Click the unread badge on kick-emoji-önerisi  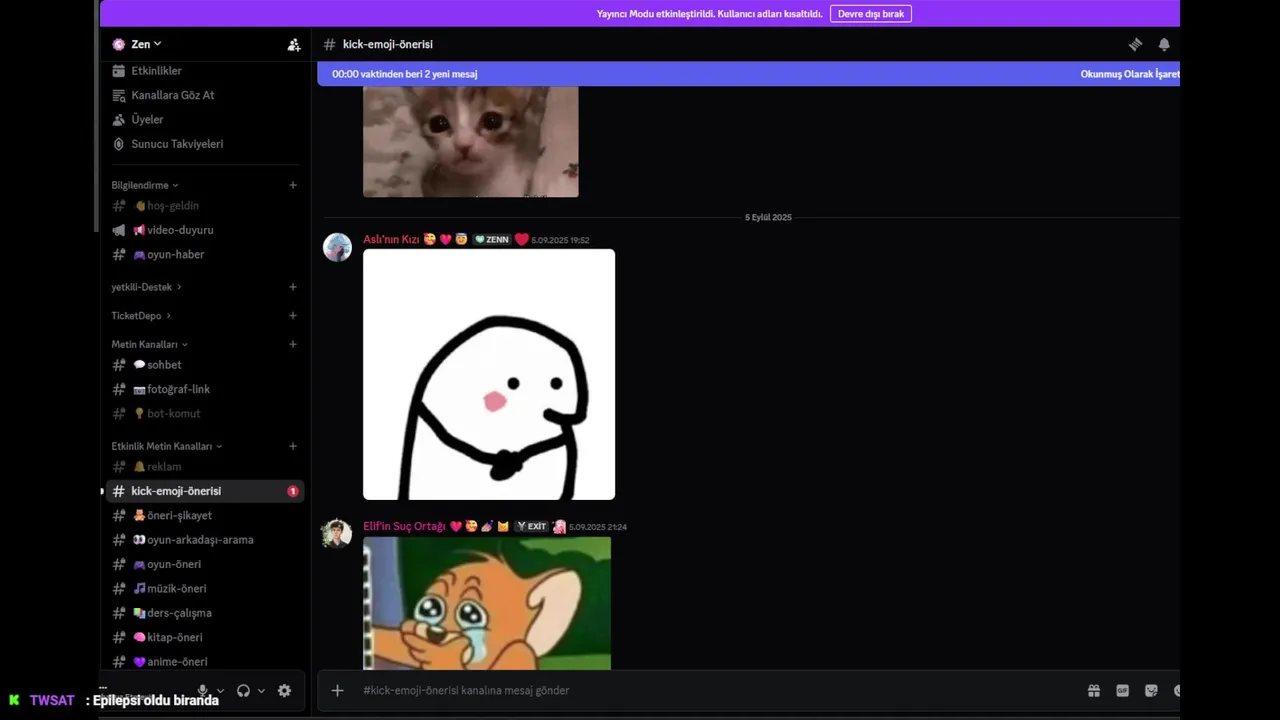pos(293,491)
